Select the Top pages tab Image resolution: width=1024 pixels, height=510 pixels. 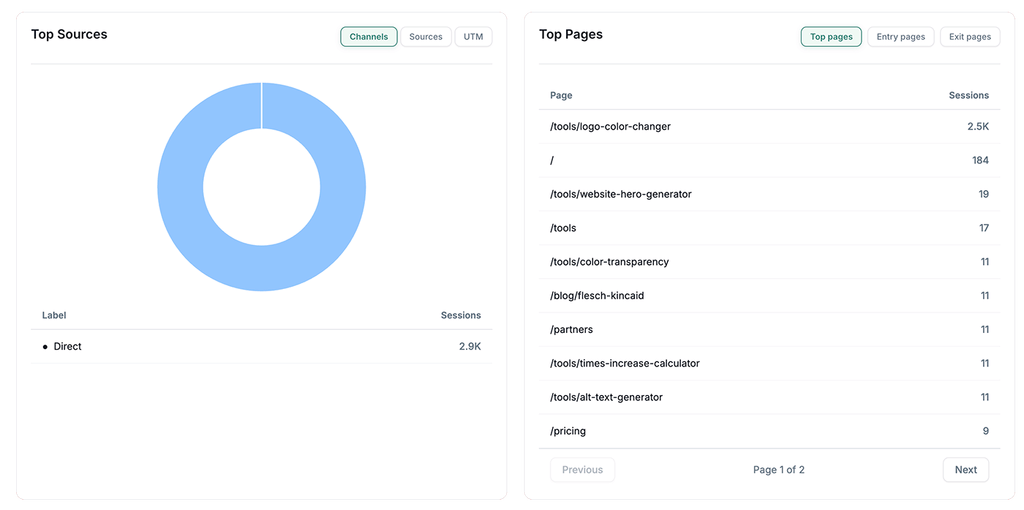[x=831, y=37]
